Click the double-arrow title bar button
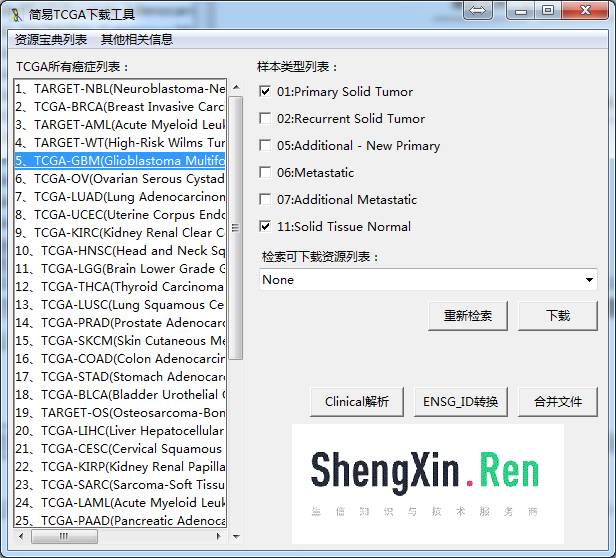The width and height of the screenshot is (616, 558). 478,10
